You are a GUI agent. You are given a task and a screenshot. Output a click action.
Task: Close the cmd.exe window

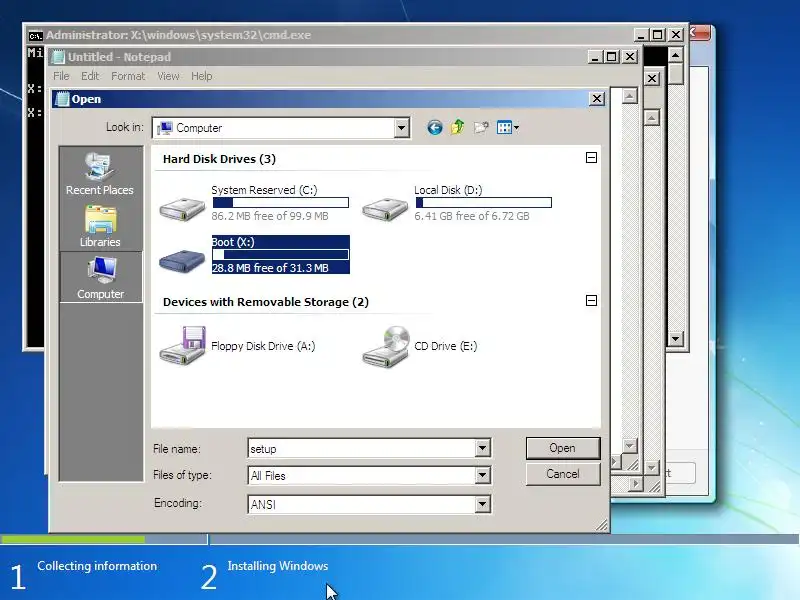pyautogui.click(x=676, y=35)
